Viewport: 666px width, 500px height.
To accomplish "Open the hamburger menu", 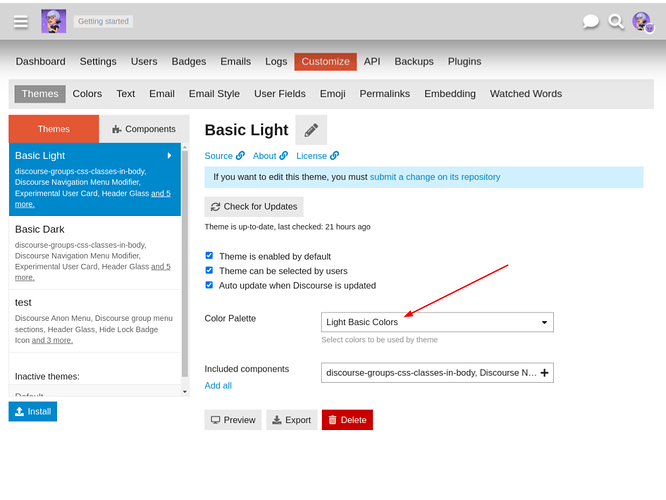I will pyautogui.click(x=20, y=21).
